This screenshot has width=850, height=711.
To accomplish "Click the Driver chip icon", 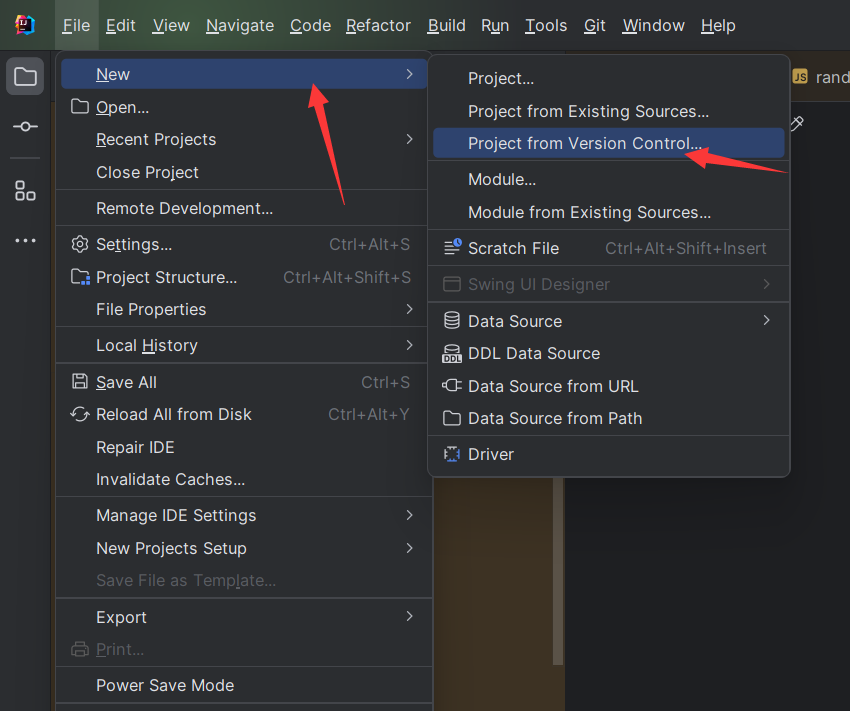I will 452,454.
